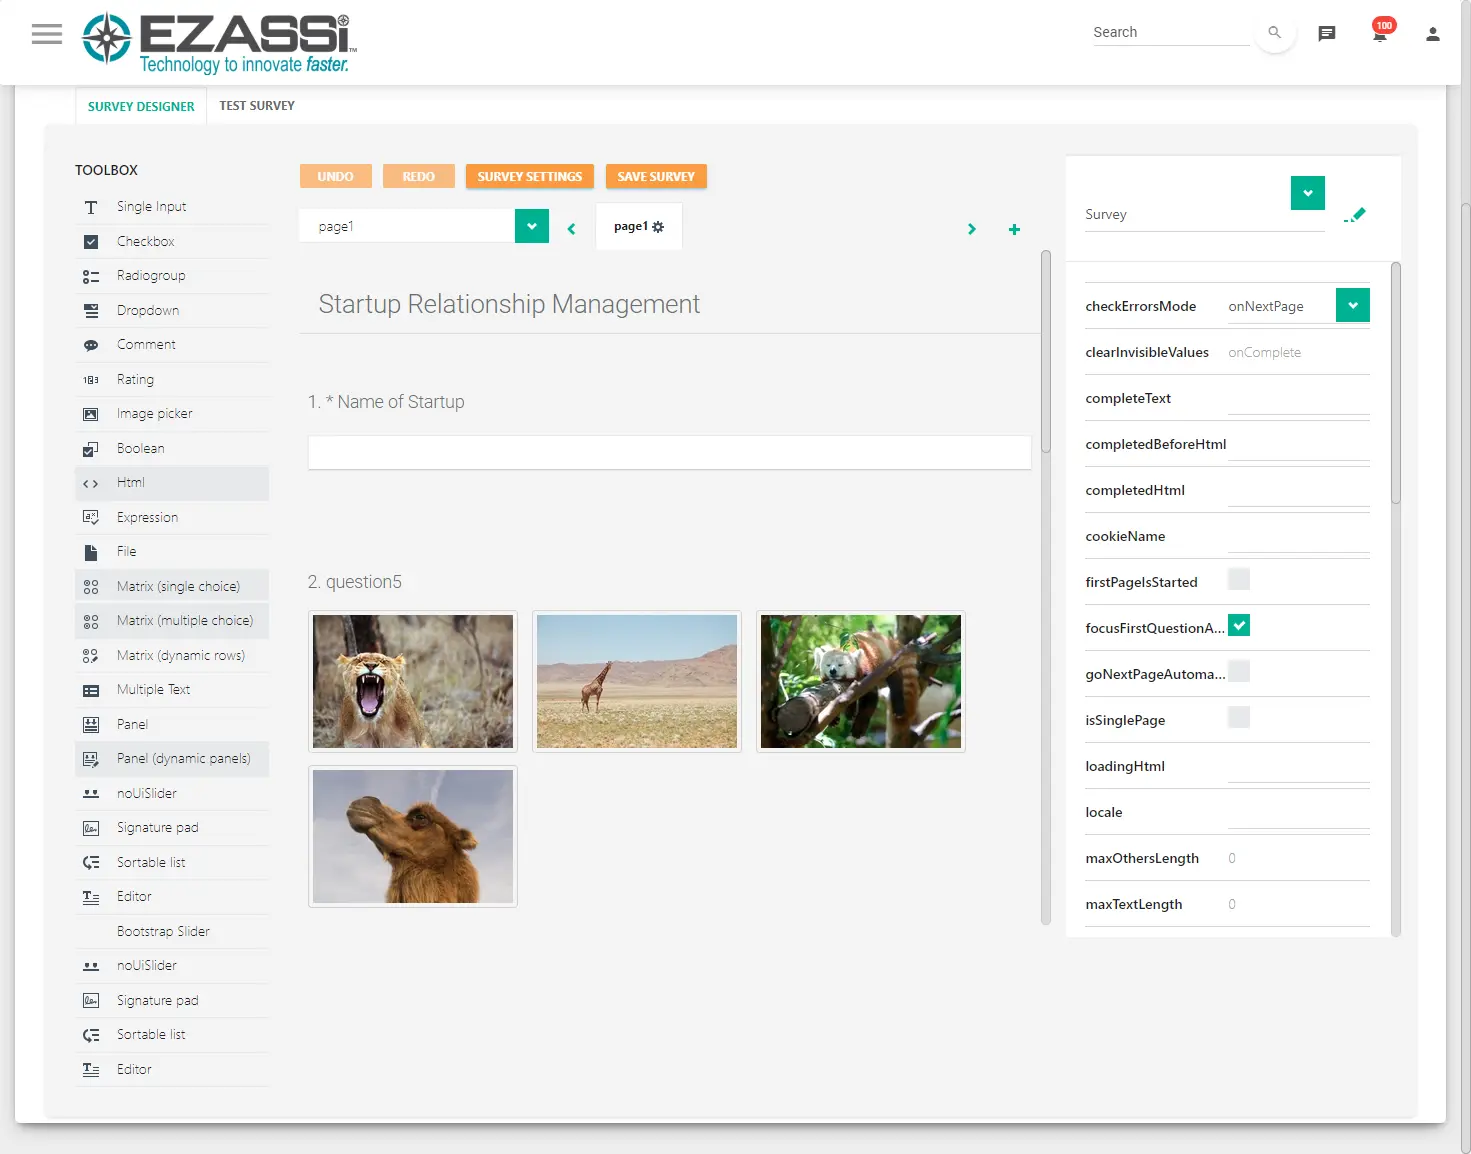The height and width of the screenshot is (1154, 1471).
Task: Click the File toolbox icon
Action: point(91,552)
